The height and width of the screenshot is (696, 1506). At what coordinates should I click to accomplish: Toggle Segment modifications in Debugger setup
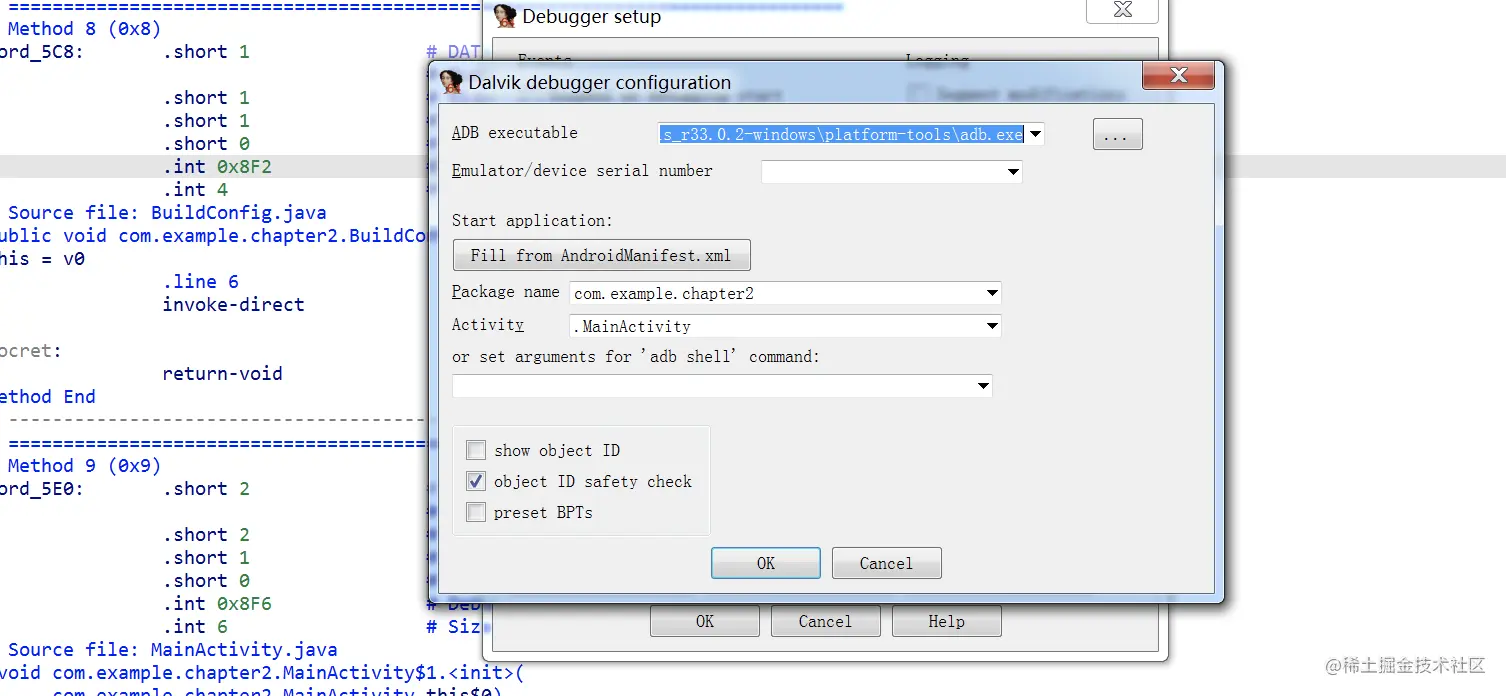(x=916, y=92)
